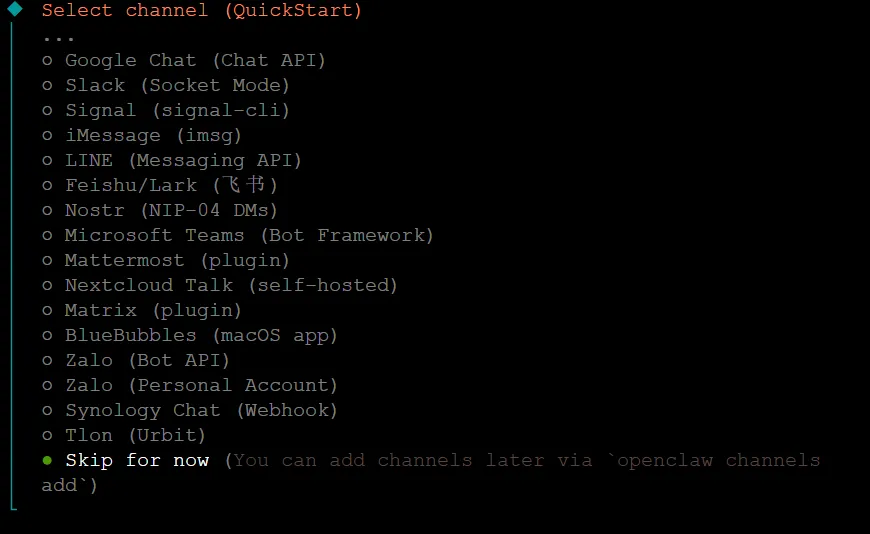Click the teal diamond prompt icon
Screen dimensions: 870x534
click(x=14, y=10)
